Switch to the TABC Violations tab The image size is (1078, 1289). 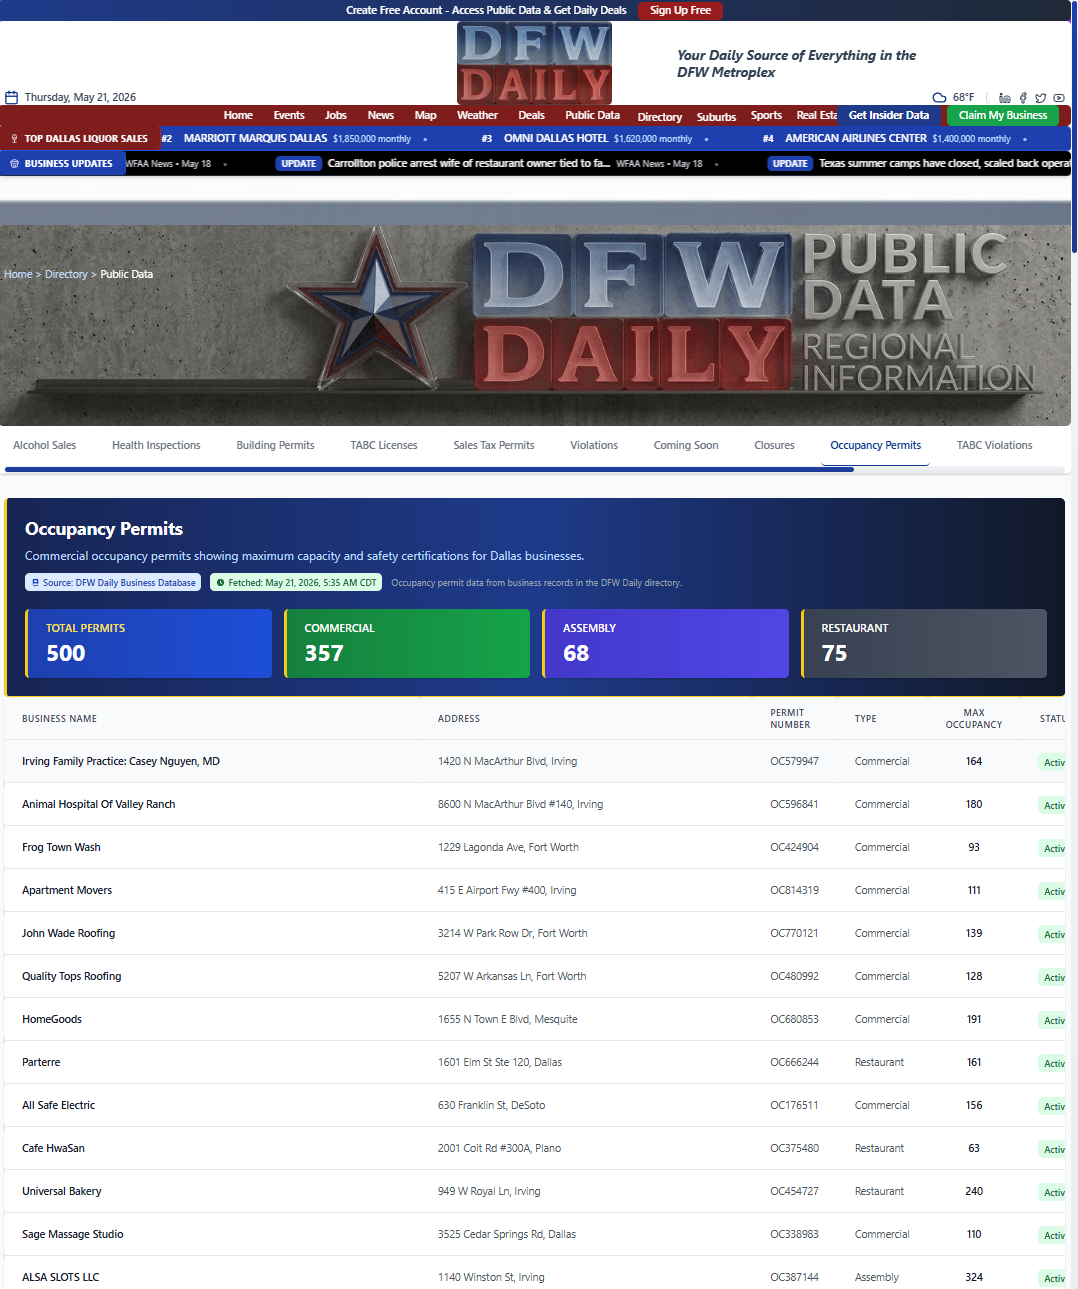pos(994,445)
